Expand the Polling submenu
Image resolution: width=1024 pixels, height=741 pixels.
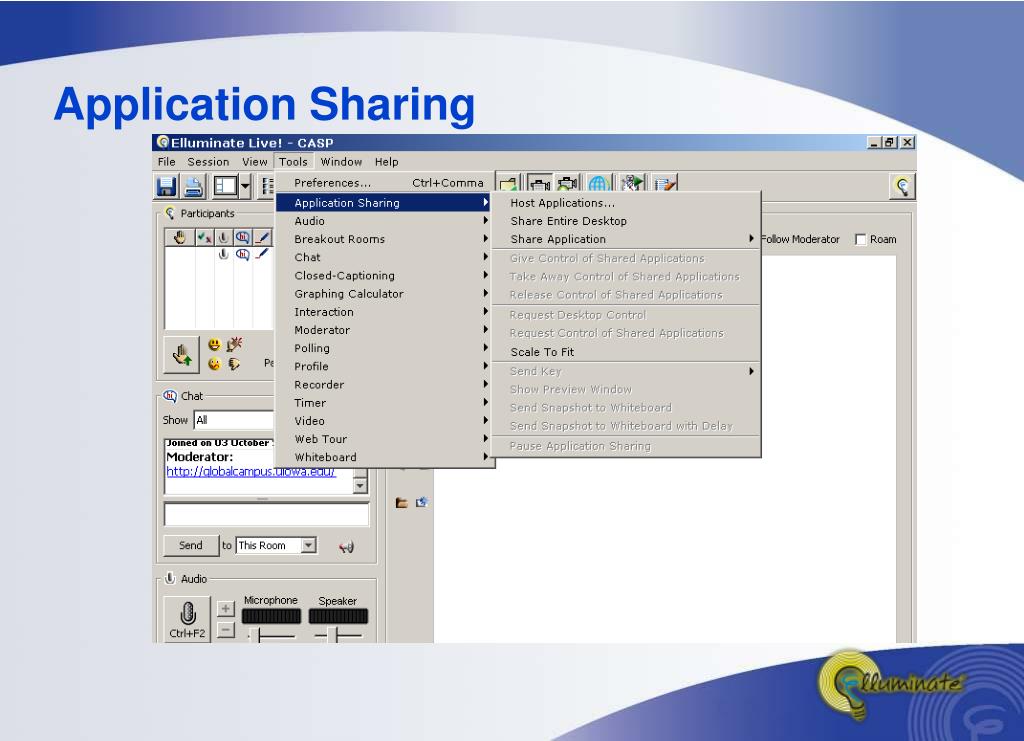[385, 348]
